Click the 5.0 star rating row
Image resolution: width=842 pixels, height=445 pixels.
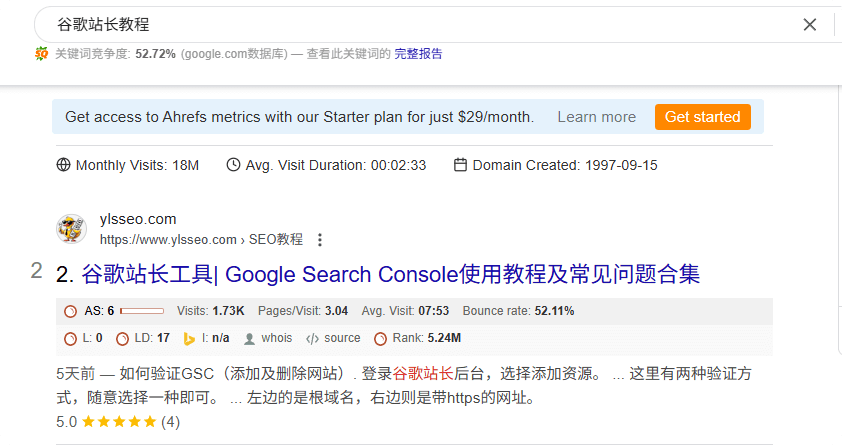(x=118, y=422)
